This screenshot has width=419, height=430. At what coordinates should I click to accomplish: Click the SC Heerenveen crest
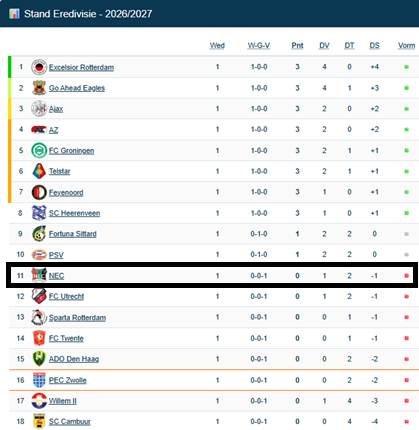[x=39, y=213]
